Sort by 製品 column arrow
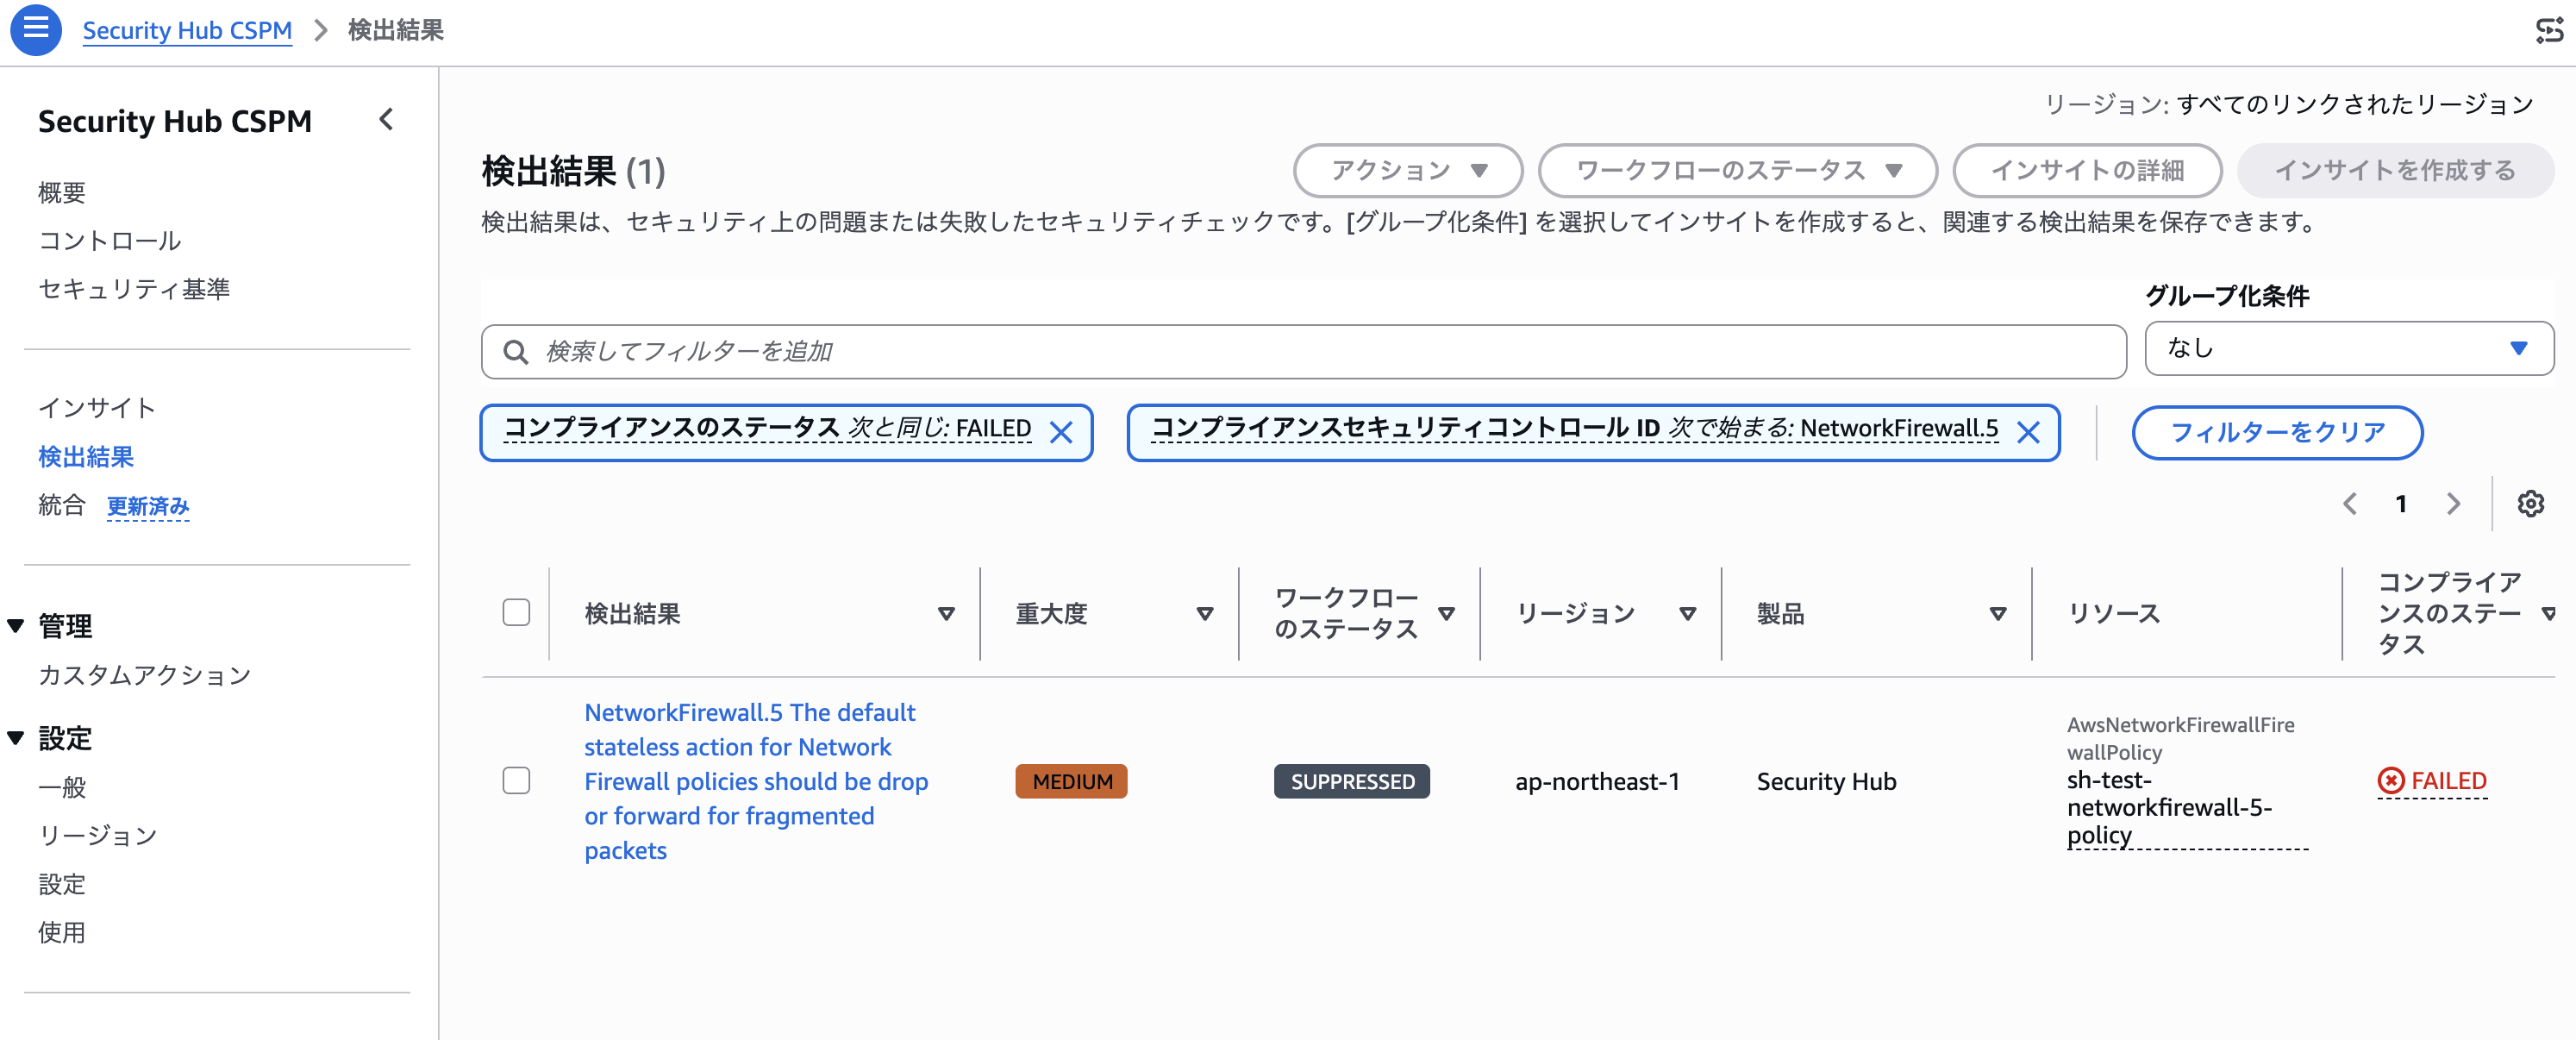Image resolution: width=2576 pixels, height=1040 pixels. [1998, 614]
